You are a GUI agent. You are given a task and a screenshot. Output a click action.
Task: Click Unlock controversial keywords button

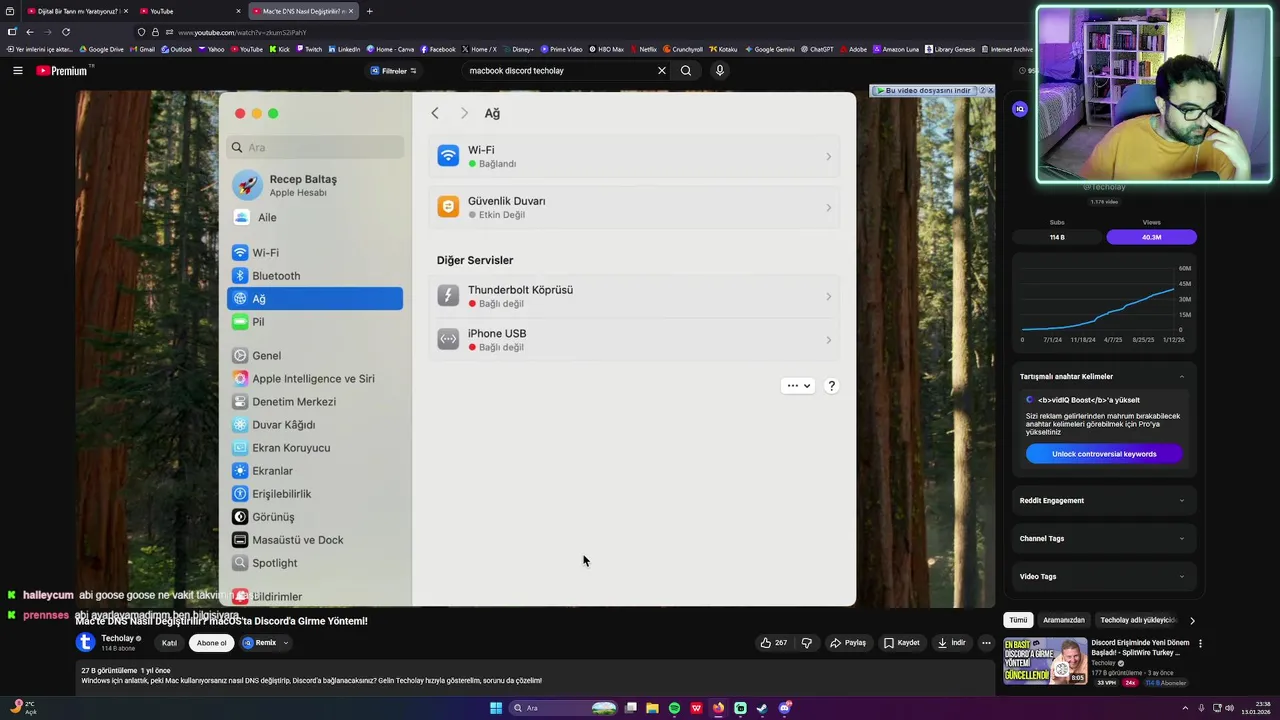[x=1104, y=454]
